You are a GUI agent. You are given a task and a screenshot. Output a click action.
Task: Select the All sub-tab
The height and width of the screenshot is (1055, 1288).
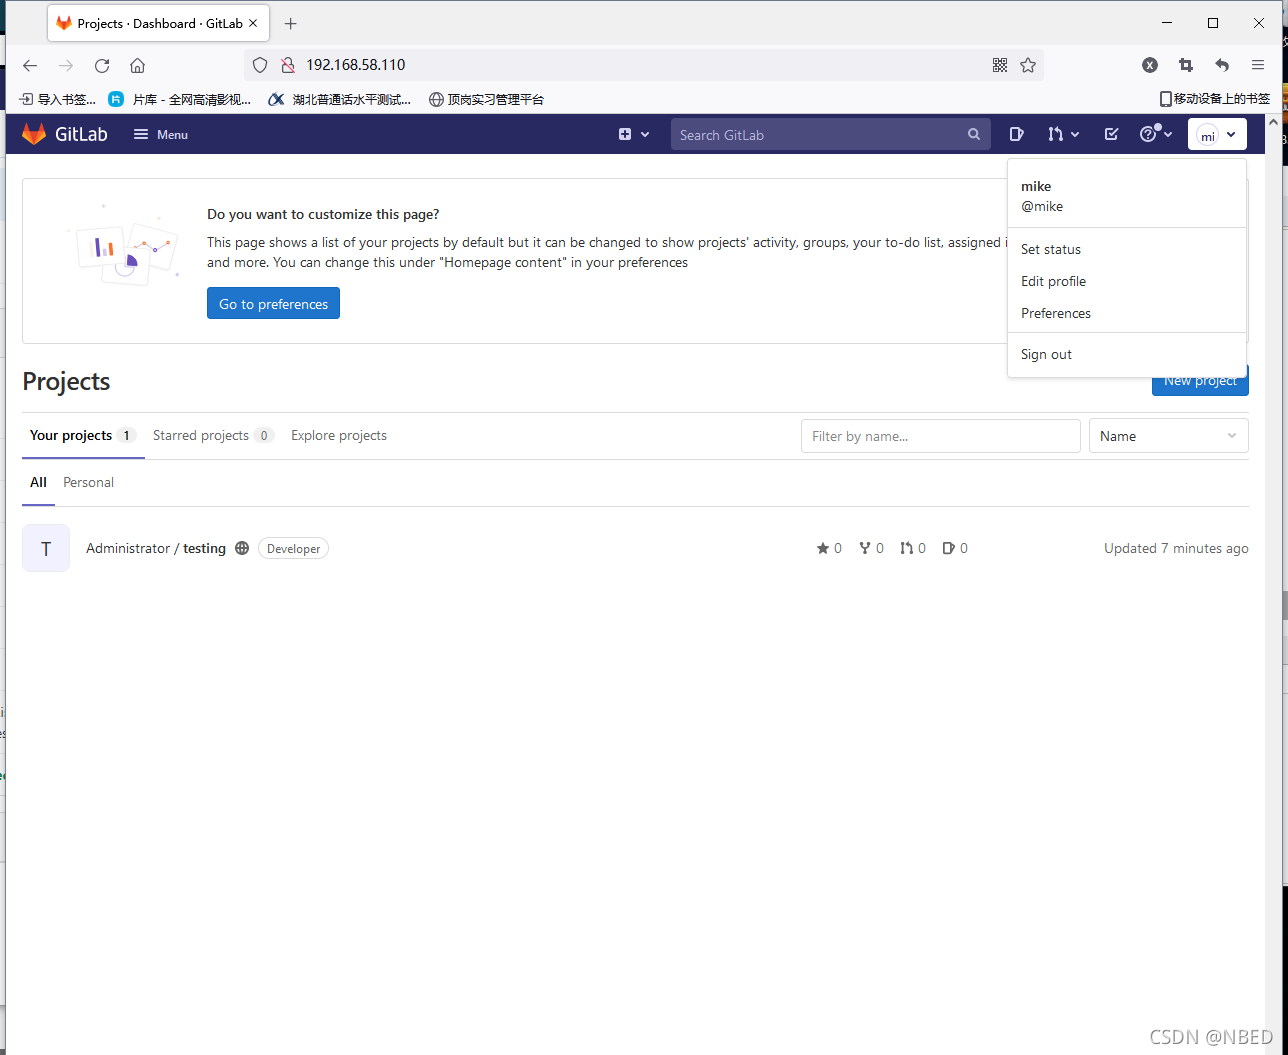click(x=38, y=482)
